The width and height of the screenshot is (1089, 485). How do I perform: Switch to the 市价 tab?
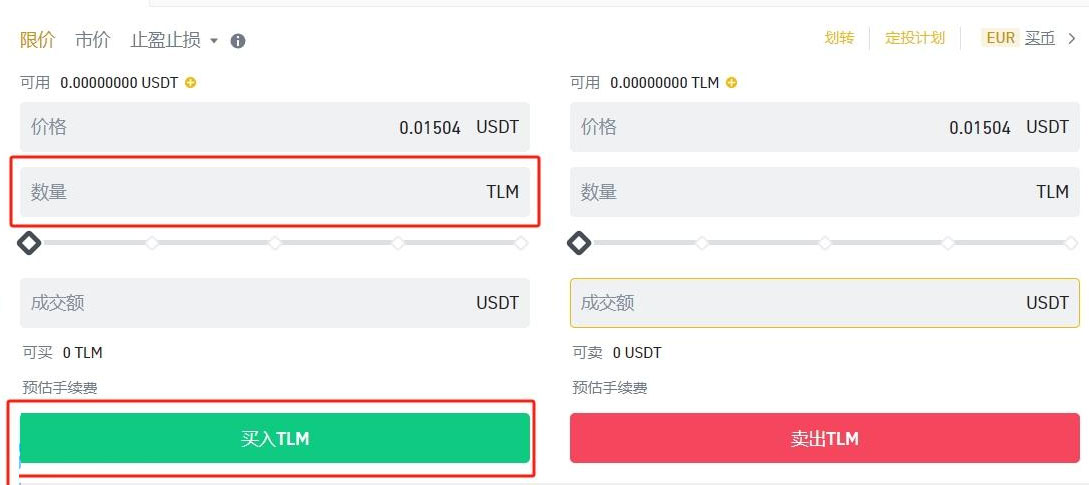coord(93,40)
